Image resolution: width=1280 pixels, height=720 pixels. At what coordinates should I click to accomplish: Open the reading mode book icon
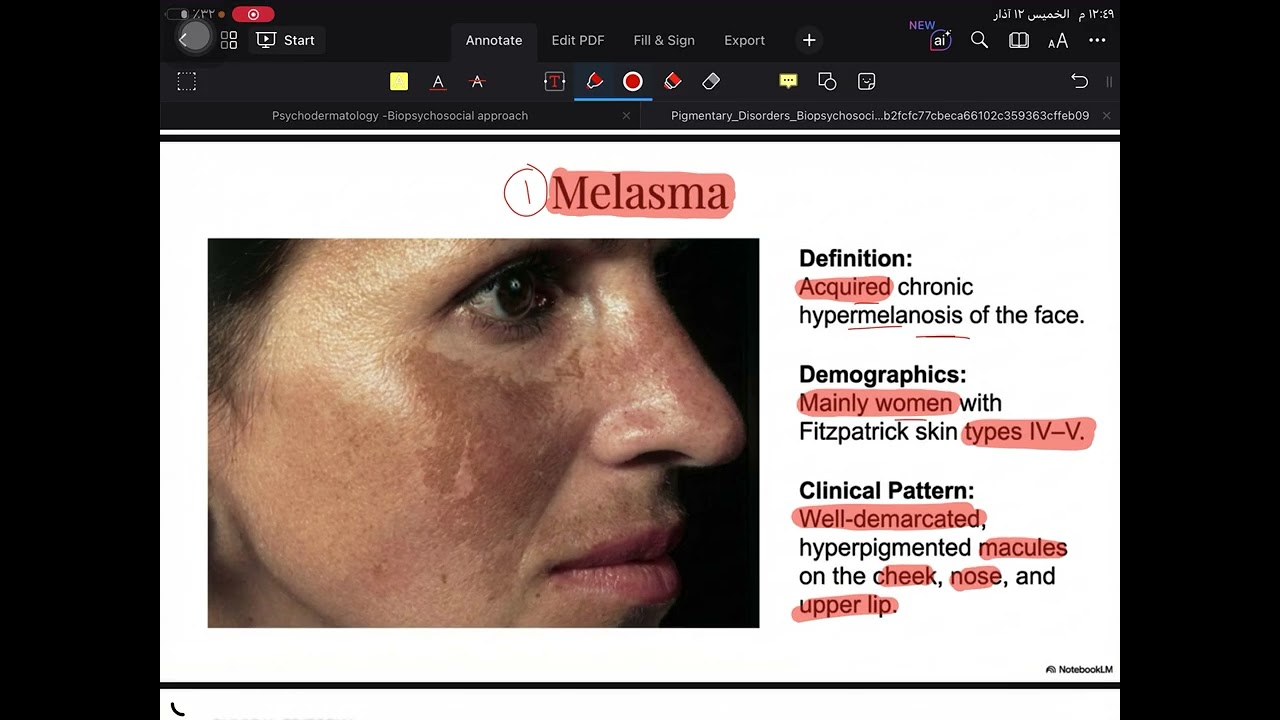pos(1019,40)
